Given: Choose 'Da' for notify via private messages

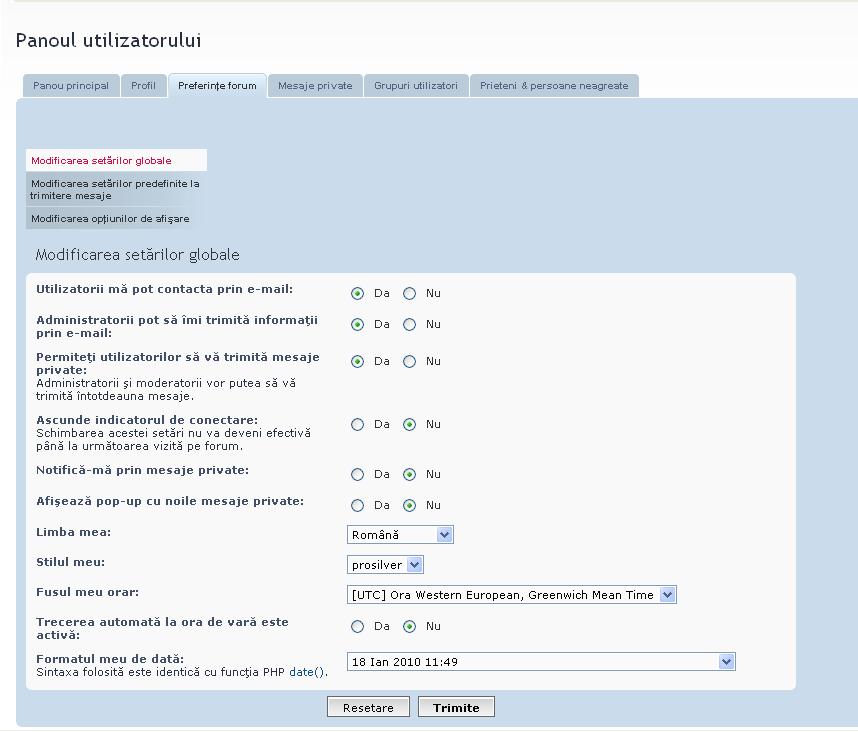Looking at the screenshot, I should (357, 475).
